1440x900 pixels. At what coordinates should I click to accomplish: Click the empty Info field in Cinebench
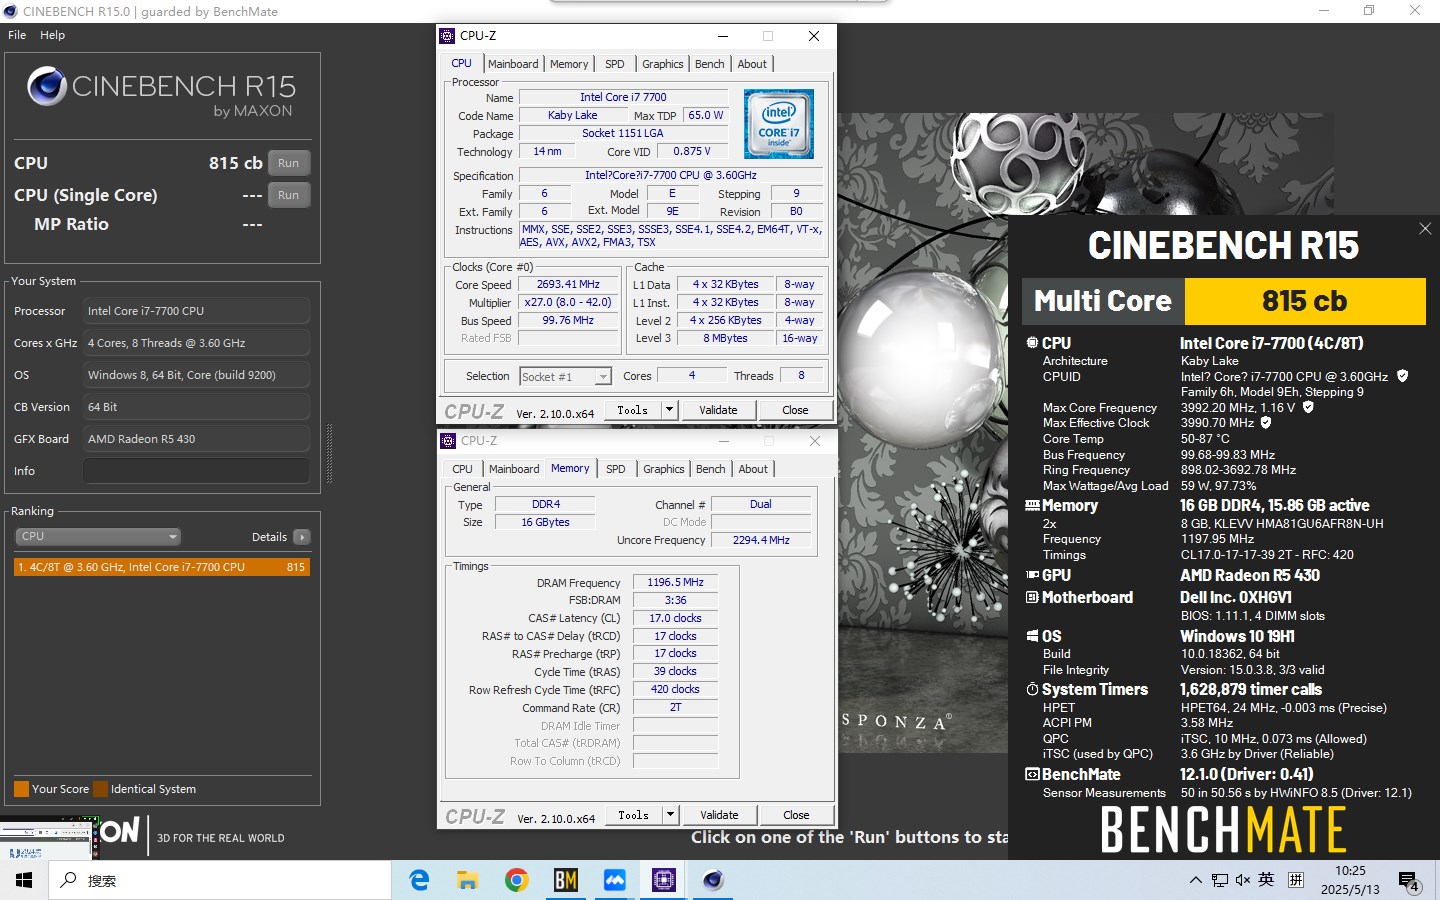tap(196, 471)
